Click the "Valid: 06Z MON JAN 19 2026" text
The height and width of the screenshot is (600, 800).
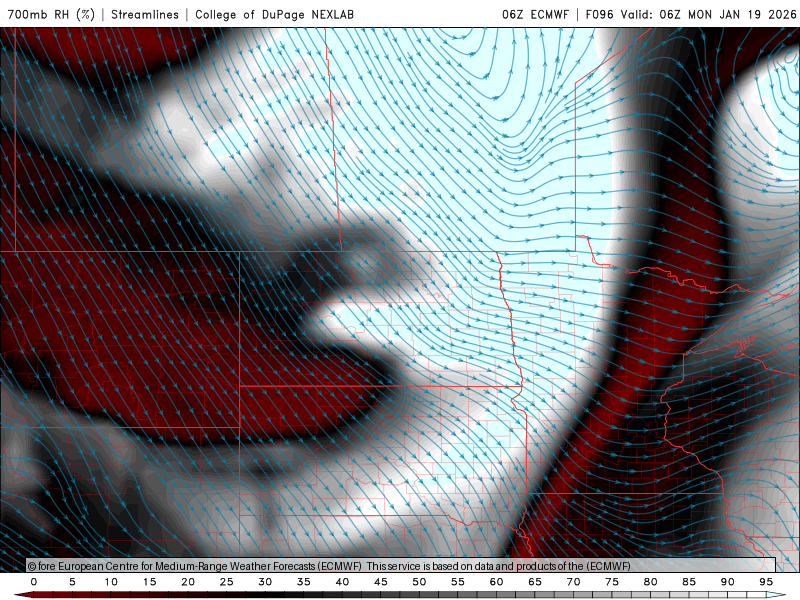pos(708,14)
